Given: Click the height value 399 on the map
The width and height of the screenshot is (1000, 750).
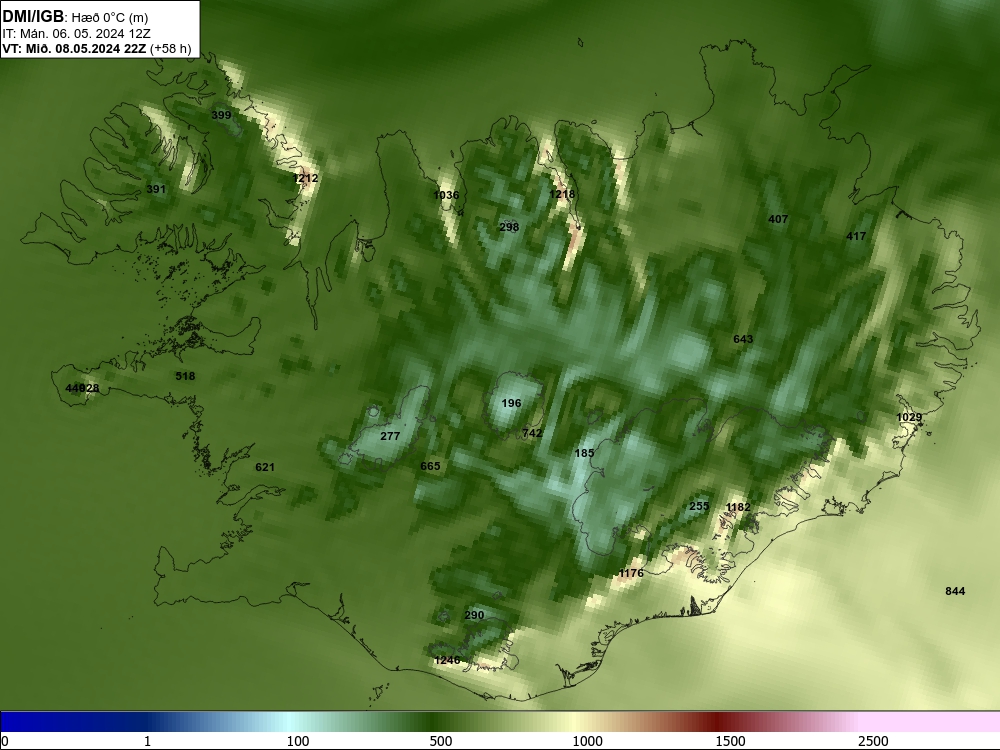Looking at the screenshot, I should pos(221,115).
